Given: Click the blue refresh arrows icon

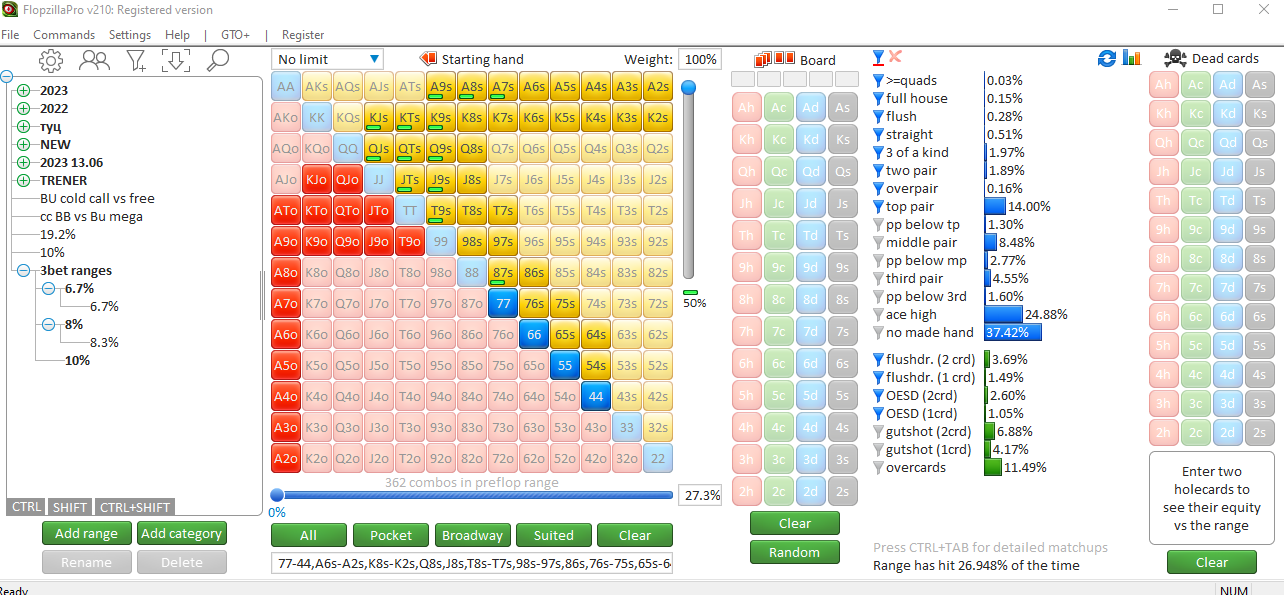Looking at the screenshot, I should coord(1107,59).
